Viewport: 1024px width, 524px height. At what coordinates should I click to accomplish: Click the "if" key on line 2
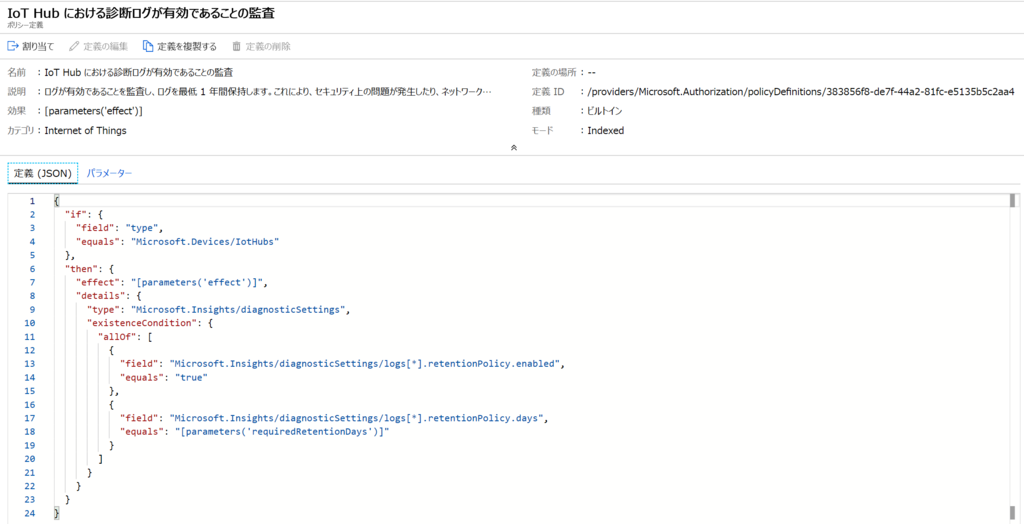(x=76, y=214)
